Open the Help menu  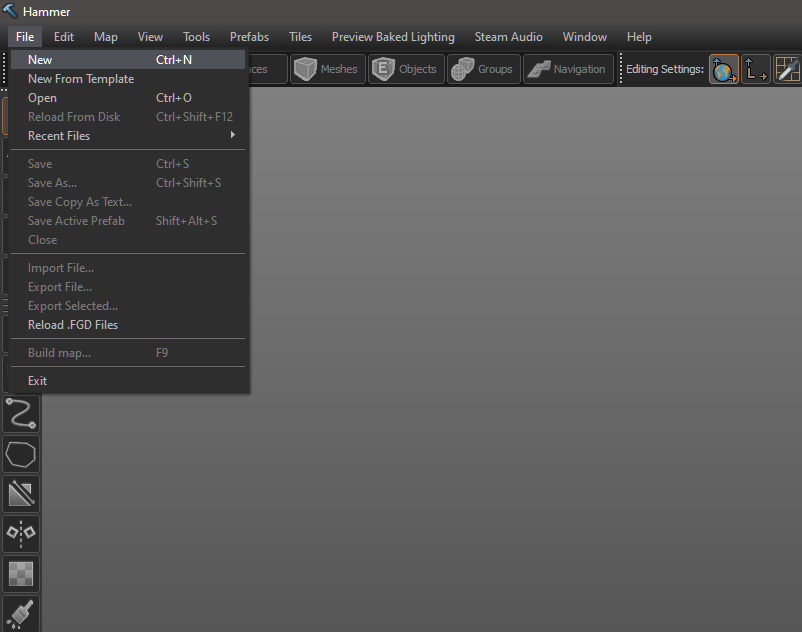click(x=639, y=37)
